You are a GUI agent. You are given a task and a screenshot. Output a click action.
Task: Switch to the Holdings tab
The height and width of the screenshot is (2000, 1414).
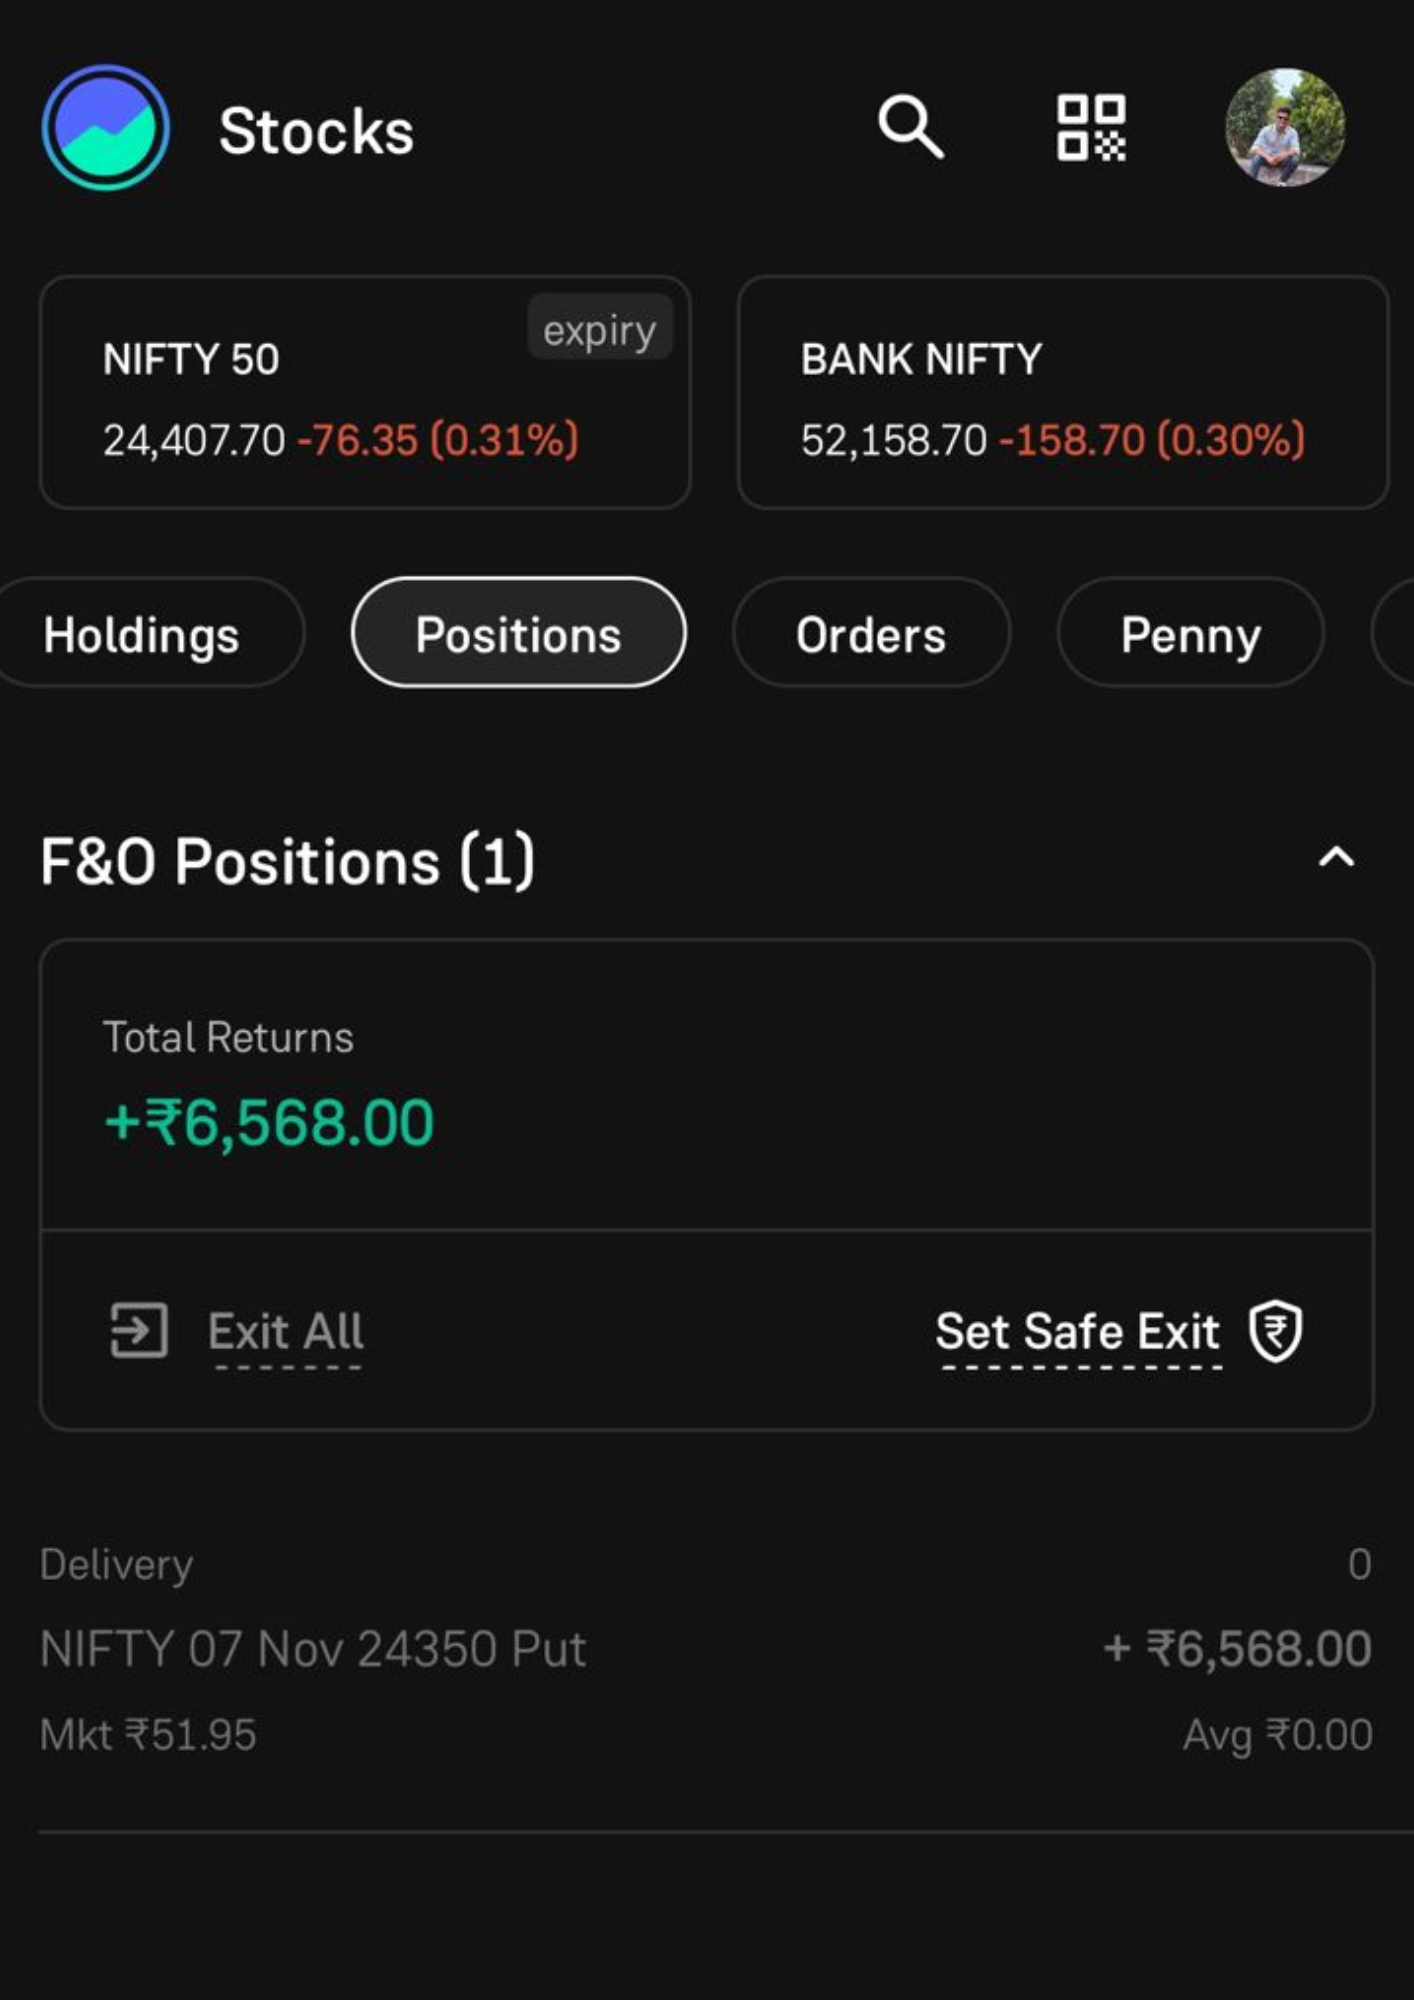(142, 633)
